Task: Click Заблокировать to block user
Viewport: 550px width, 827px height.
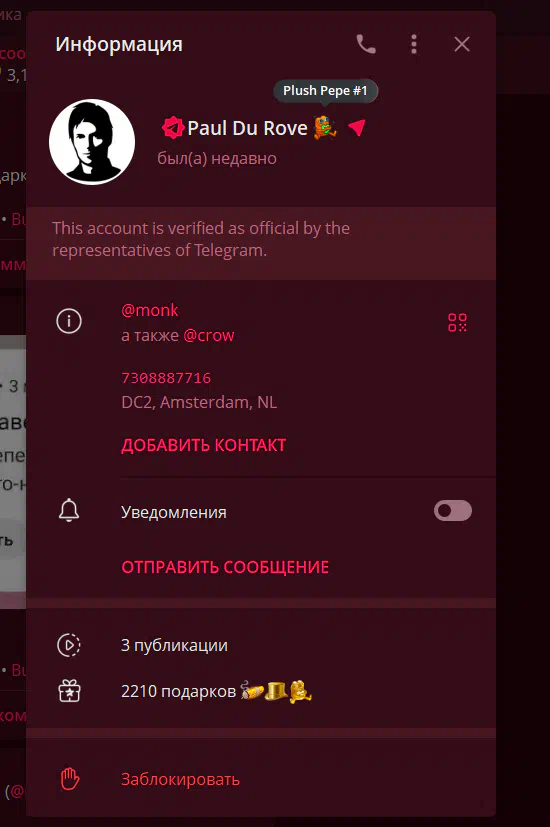Action: [x=180, y=779]
